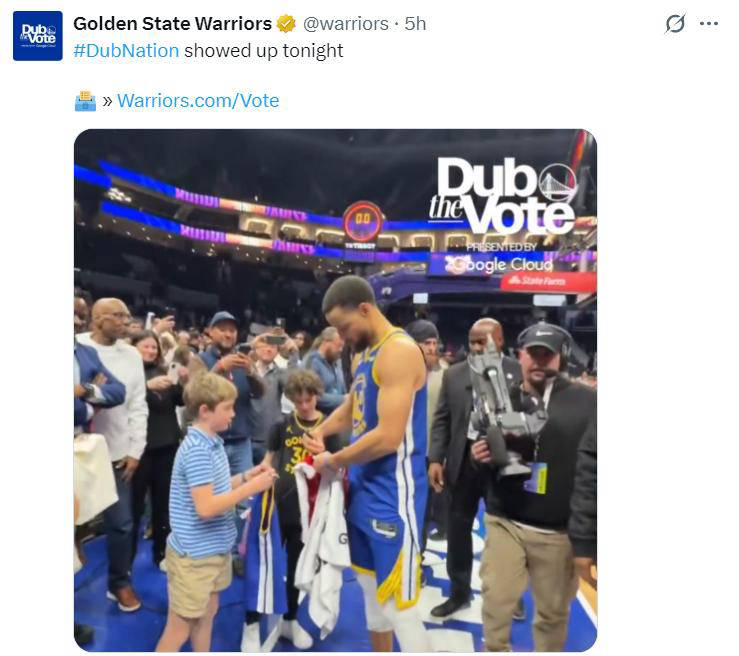Play the video of the player signing jerseys
Image resolution: width=739 pixels, height=656 pixels.
tap(335, 390)
